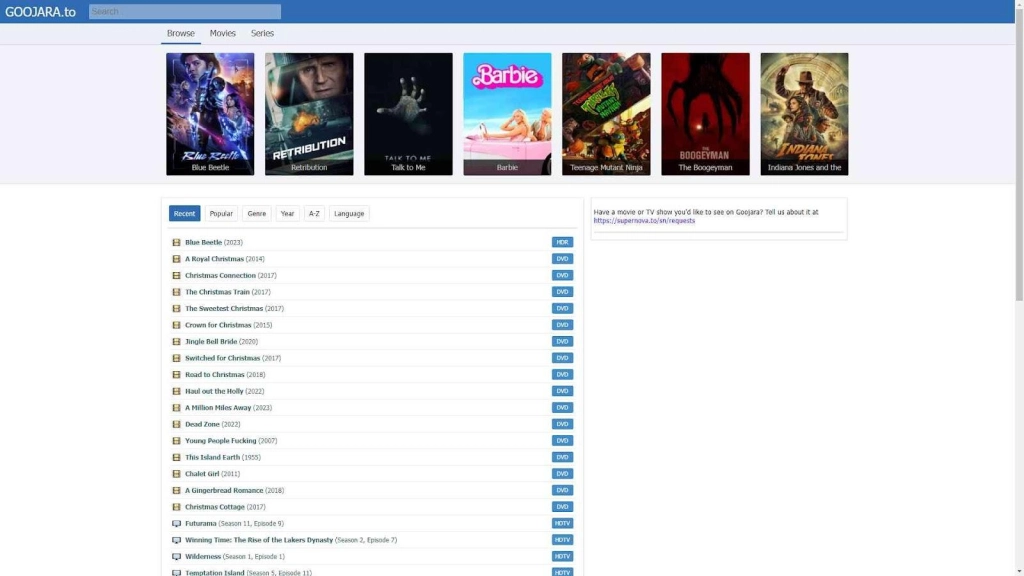Switch to the Series tab

(262, 32)
